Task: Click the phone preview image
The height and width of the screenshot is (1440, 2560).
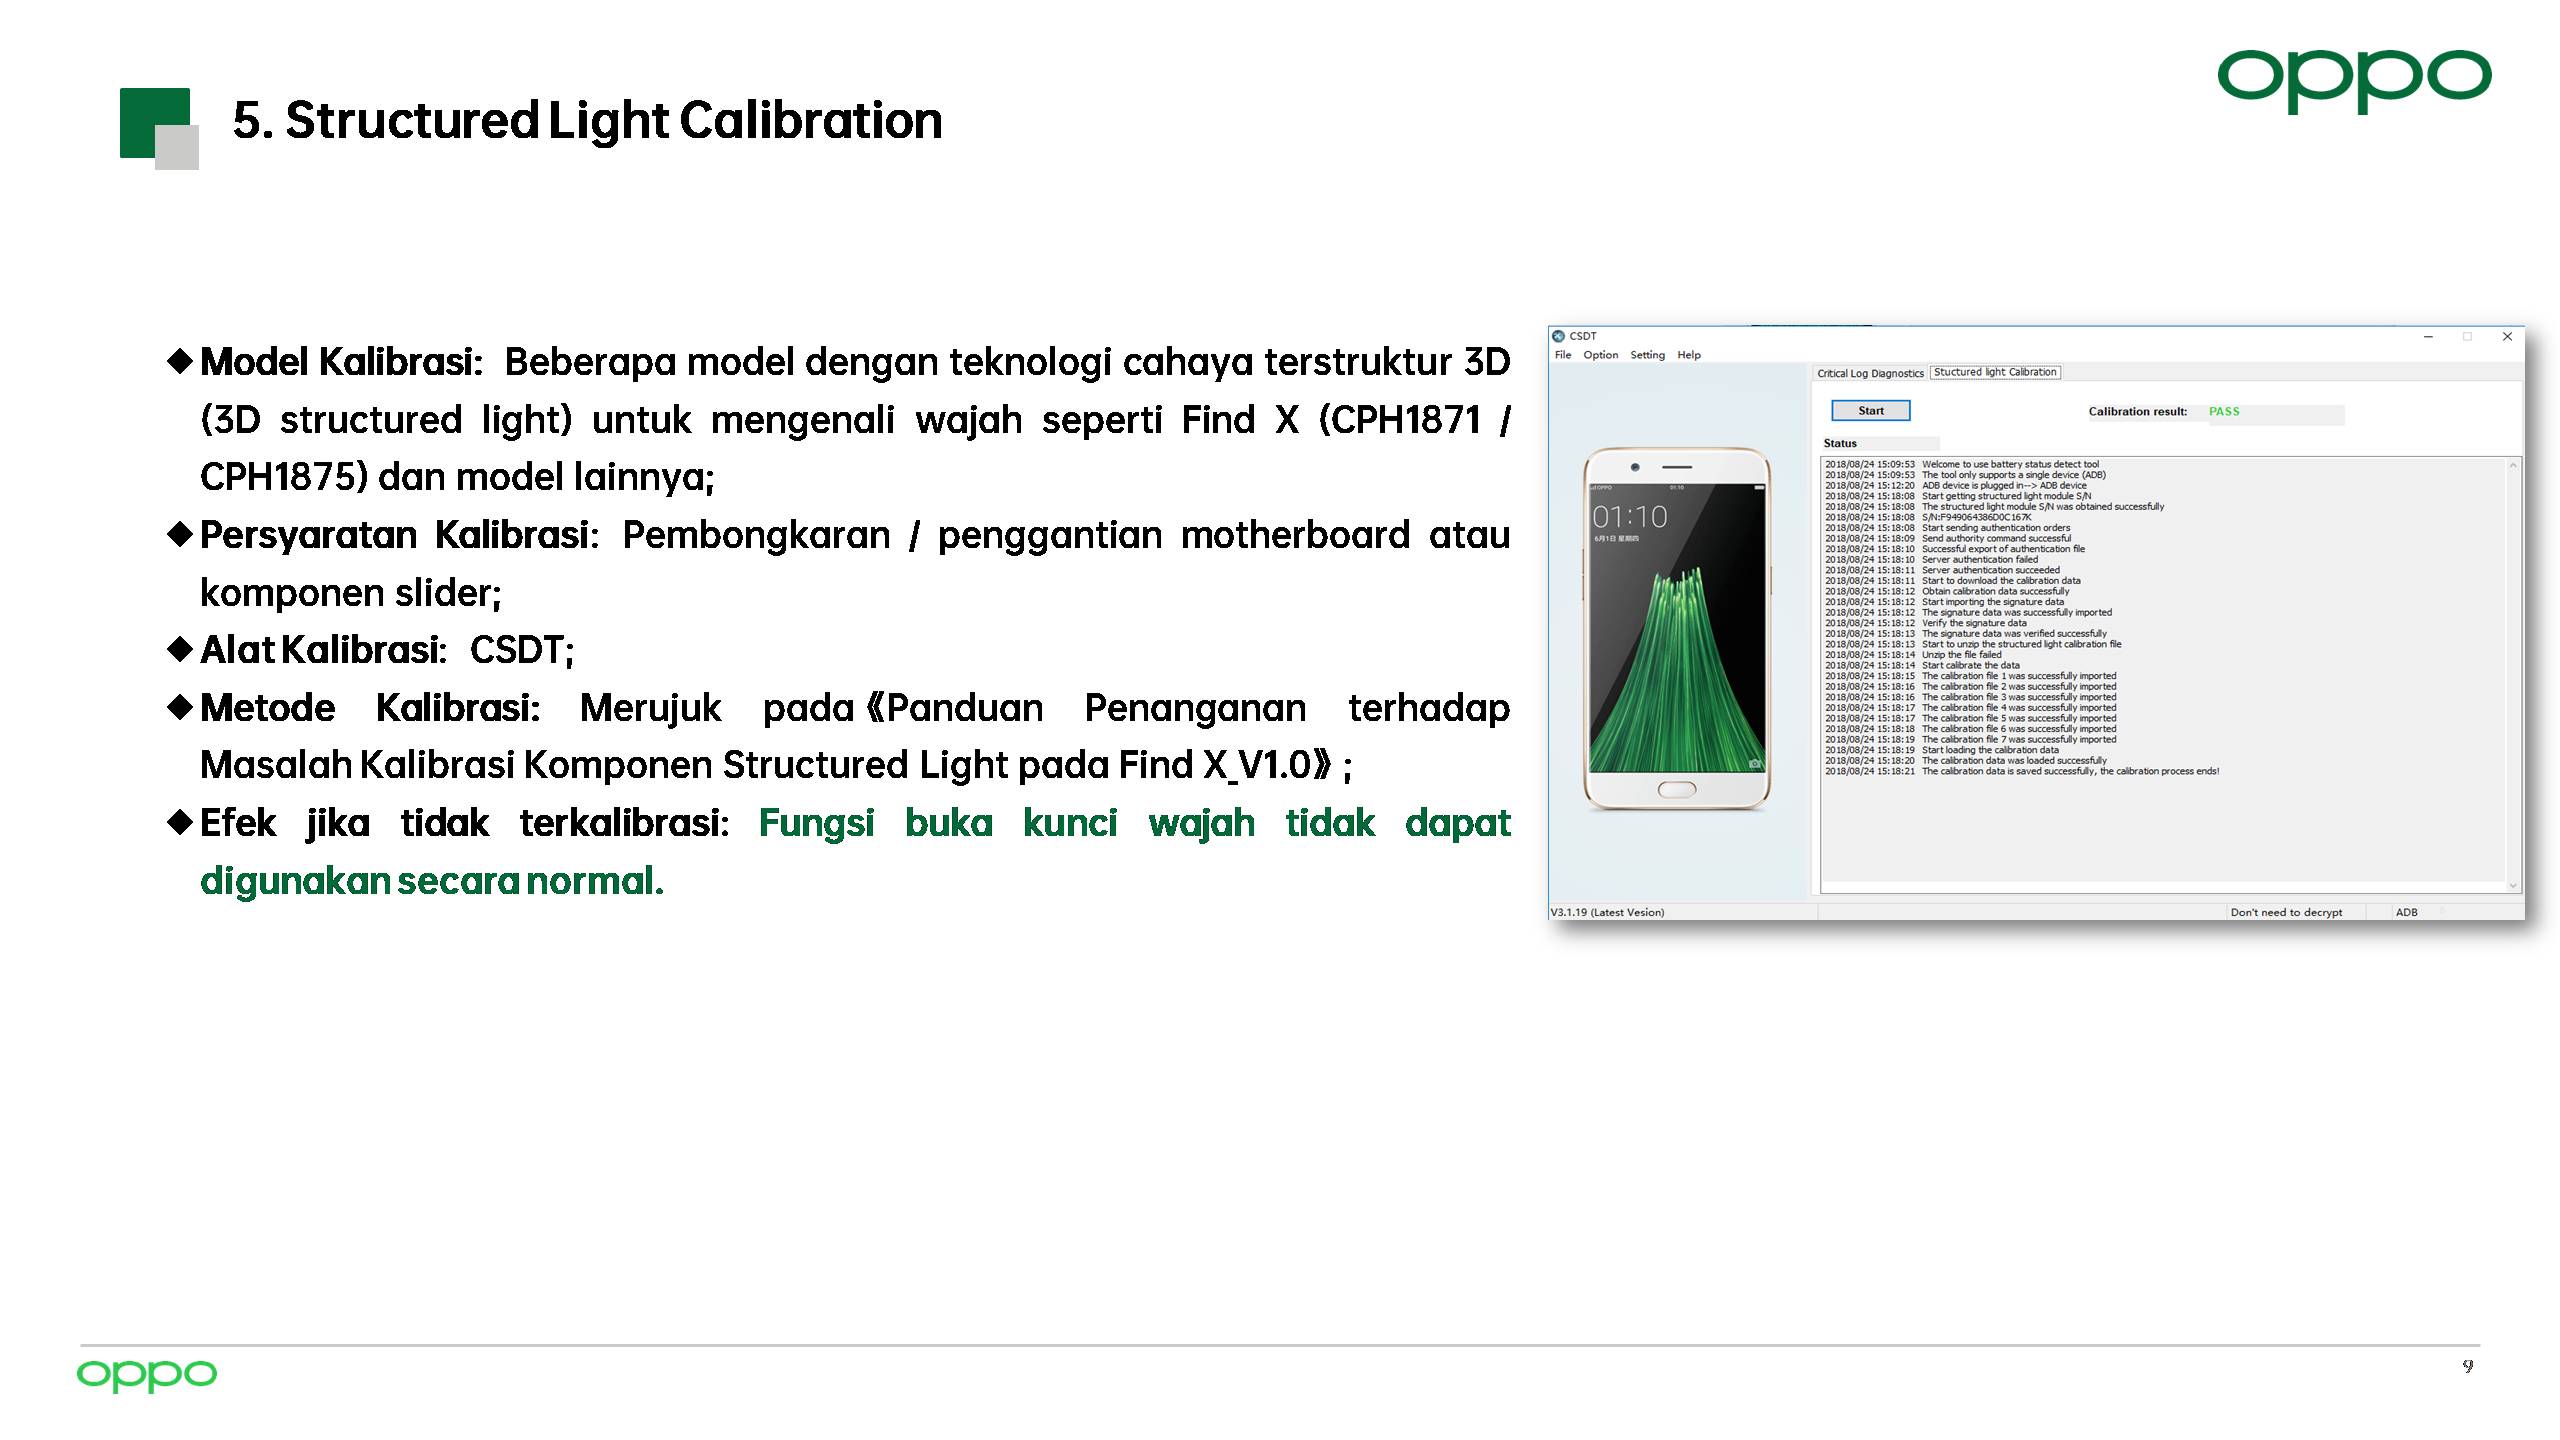Action: pos(1677,629)
